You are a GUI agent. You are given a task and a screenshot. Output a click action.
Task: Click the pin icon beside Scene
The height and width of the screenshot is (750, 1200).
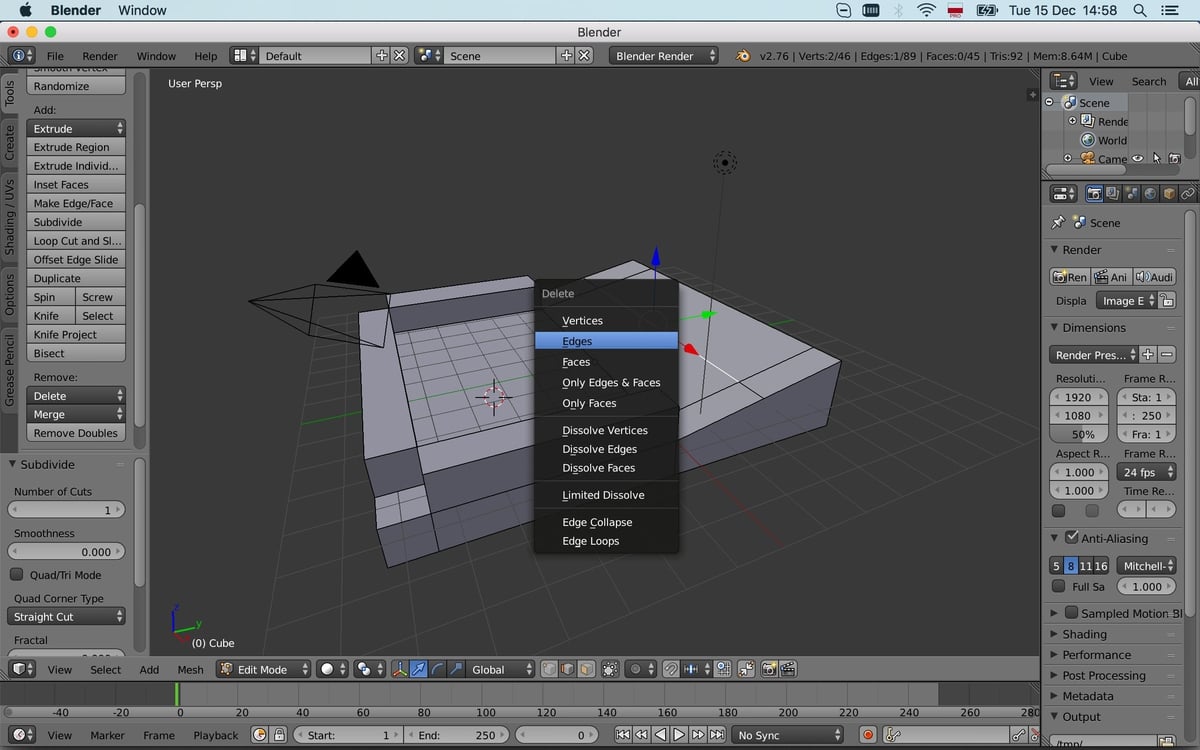(x=1058, y=223)
